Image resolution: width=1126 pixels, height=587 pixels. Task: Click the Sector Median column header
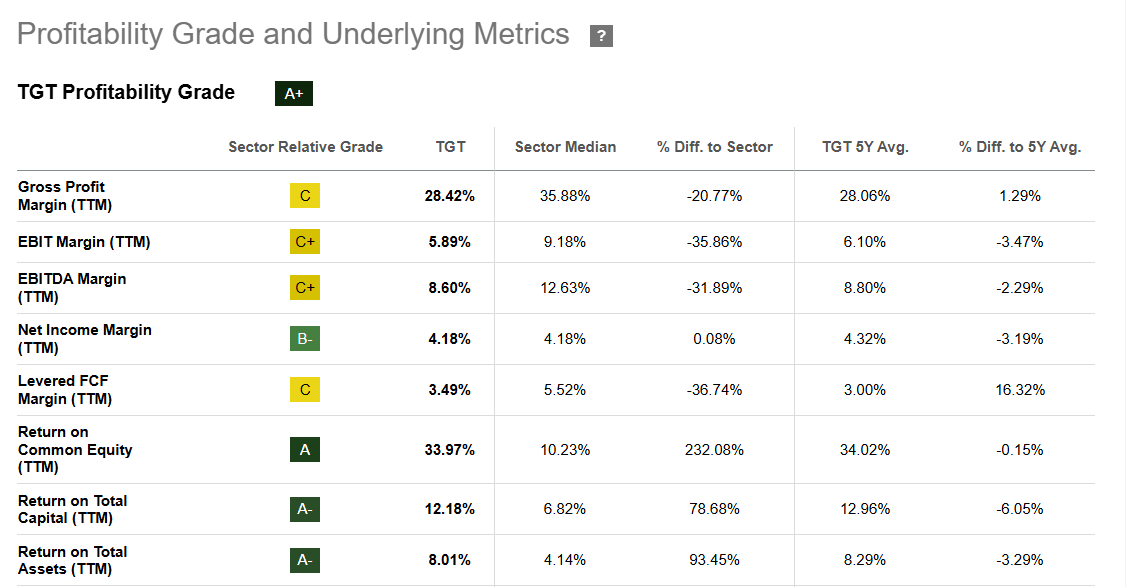(565, 147)
